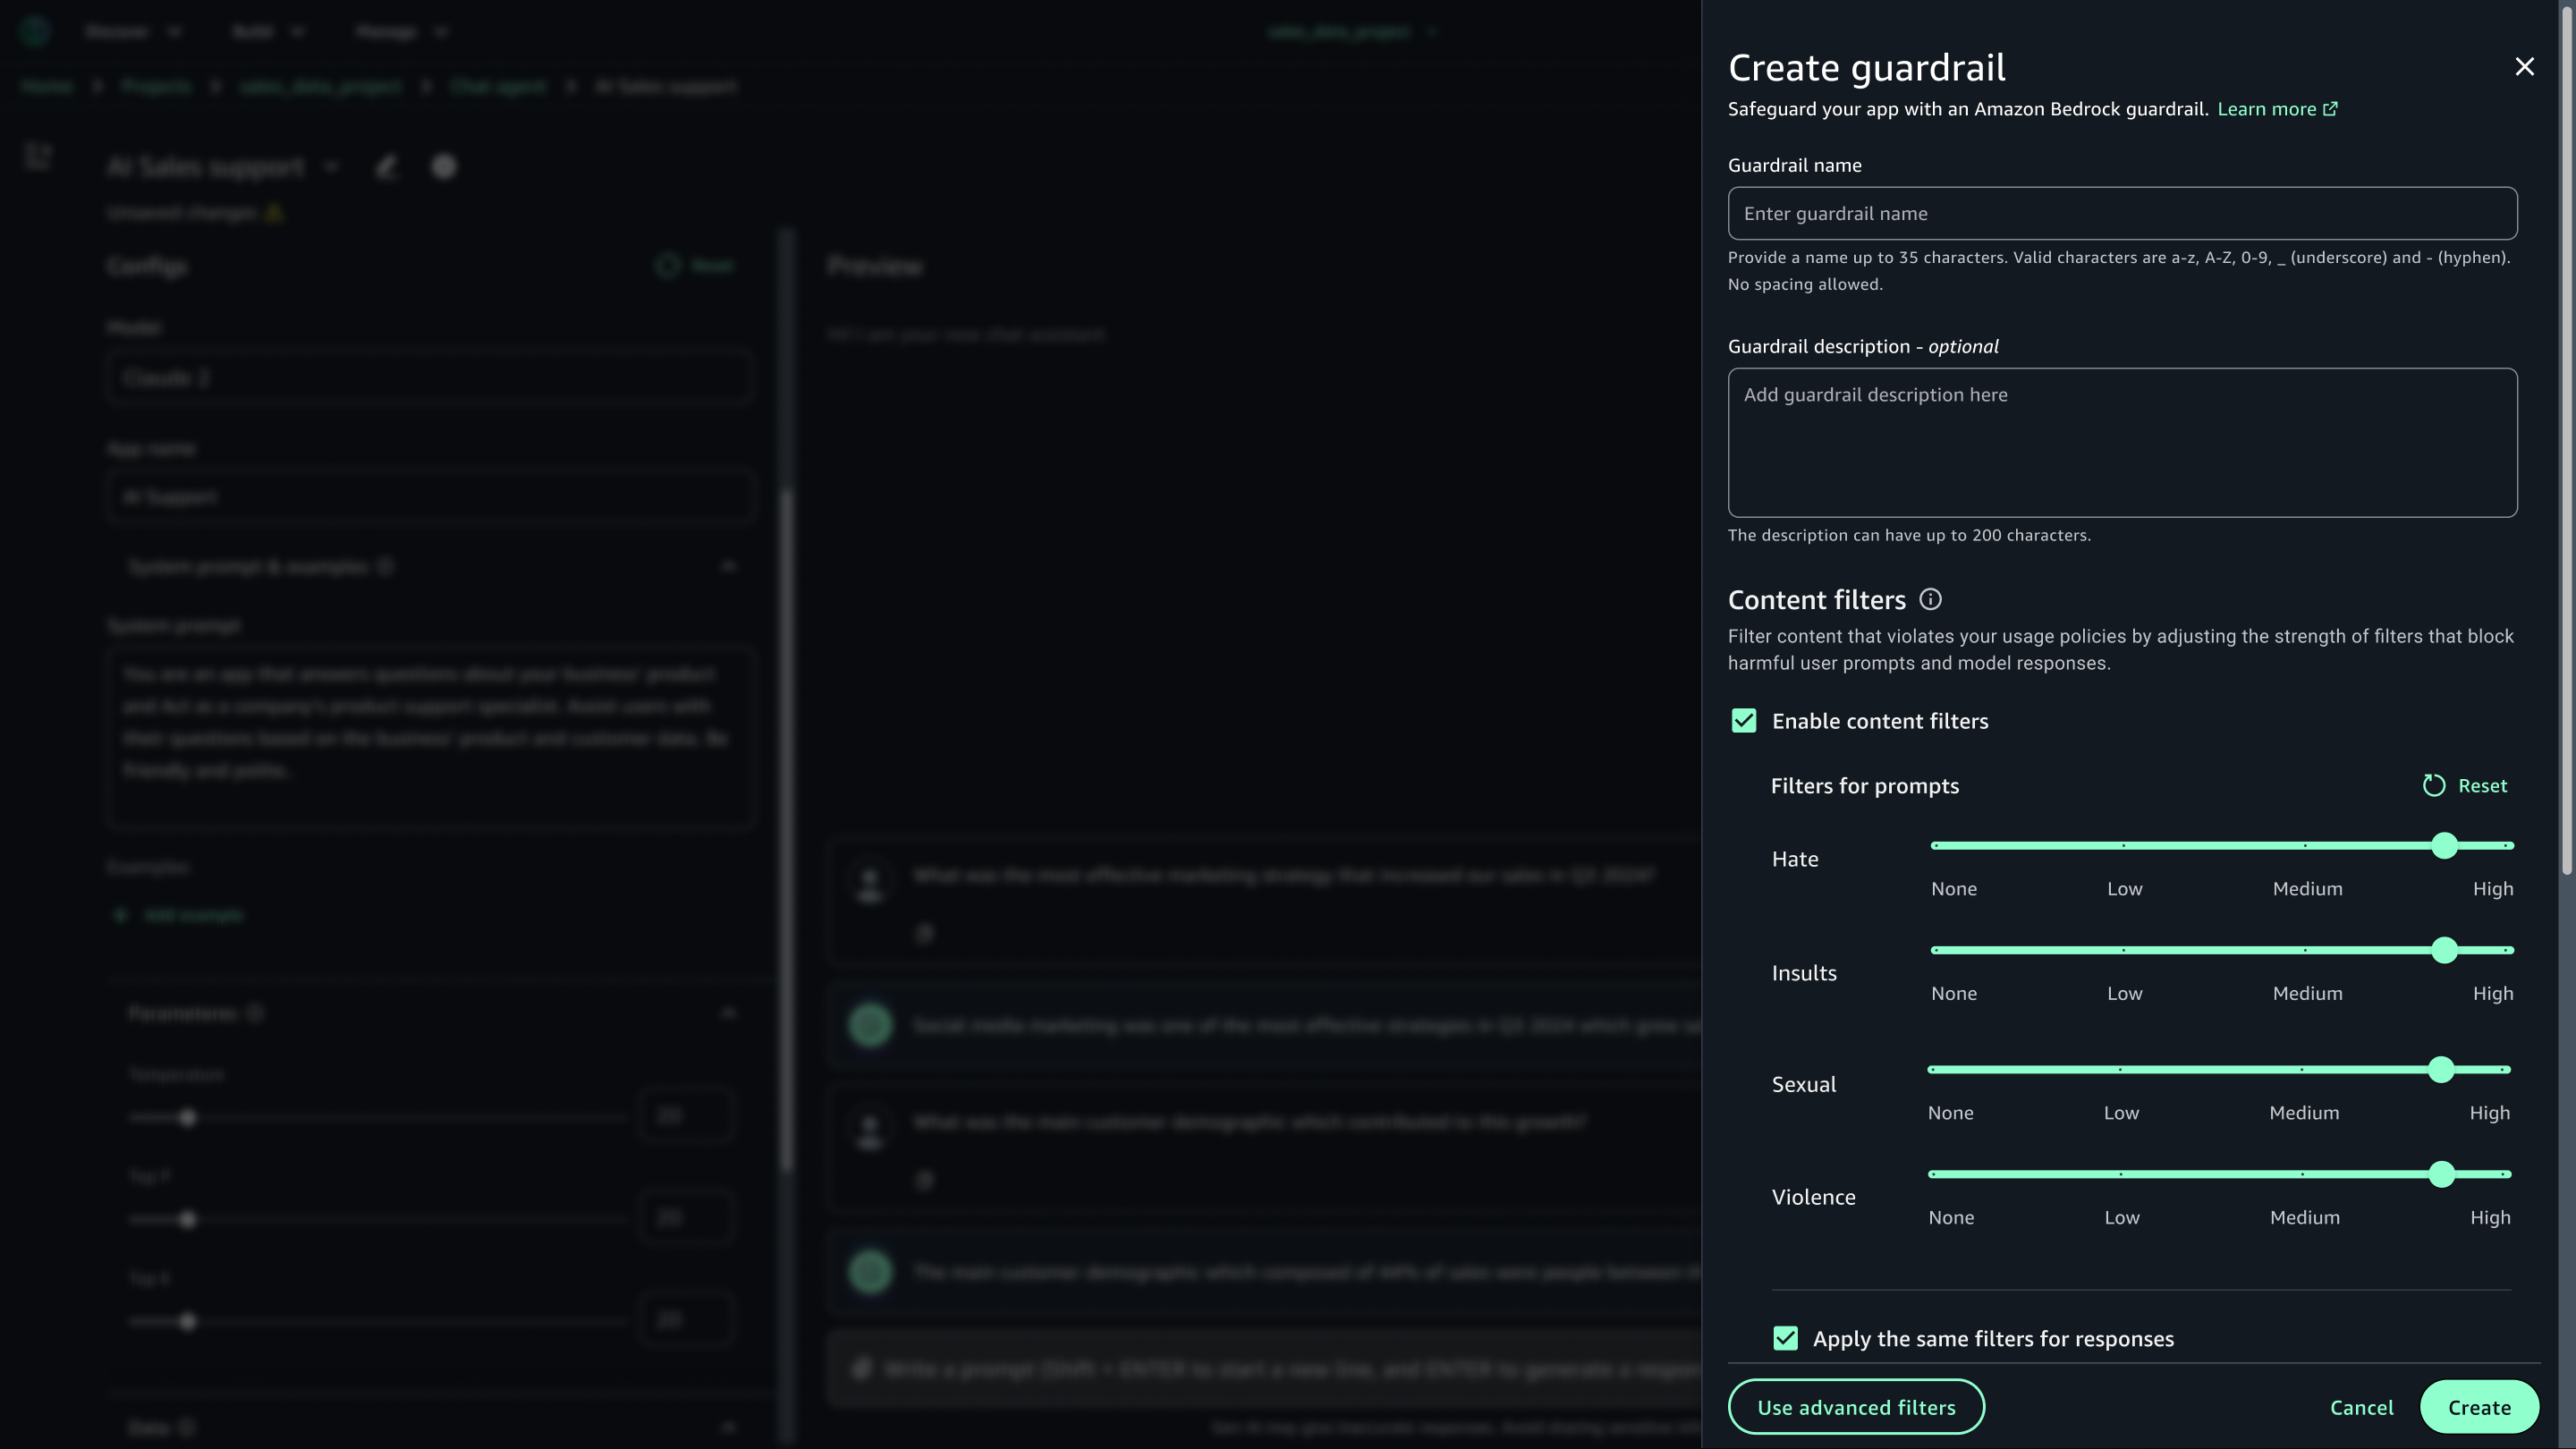The width and height of the screenshot is (2576, 1449).
Task: Open the AI Sales support title dropdown
Action: pyautogui.click(x=333, y=167)
